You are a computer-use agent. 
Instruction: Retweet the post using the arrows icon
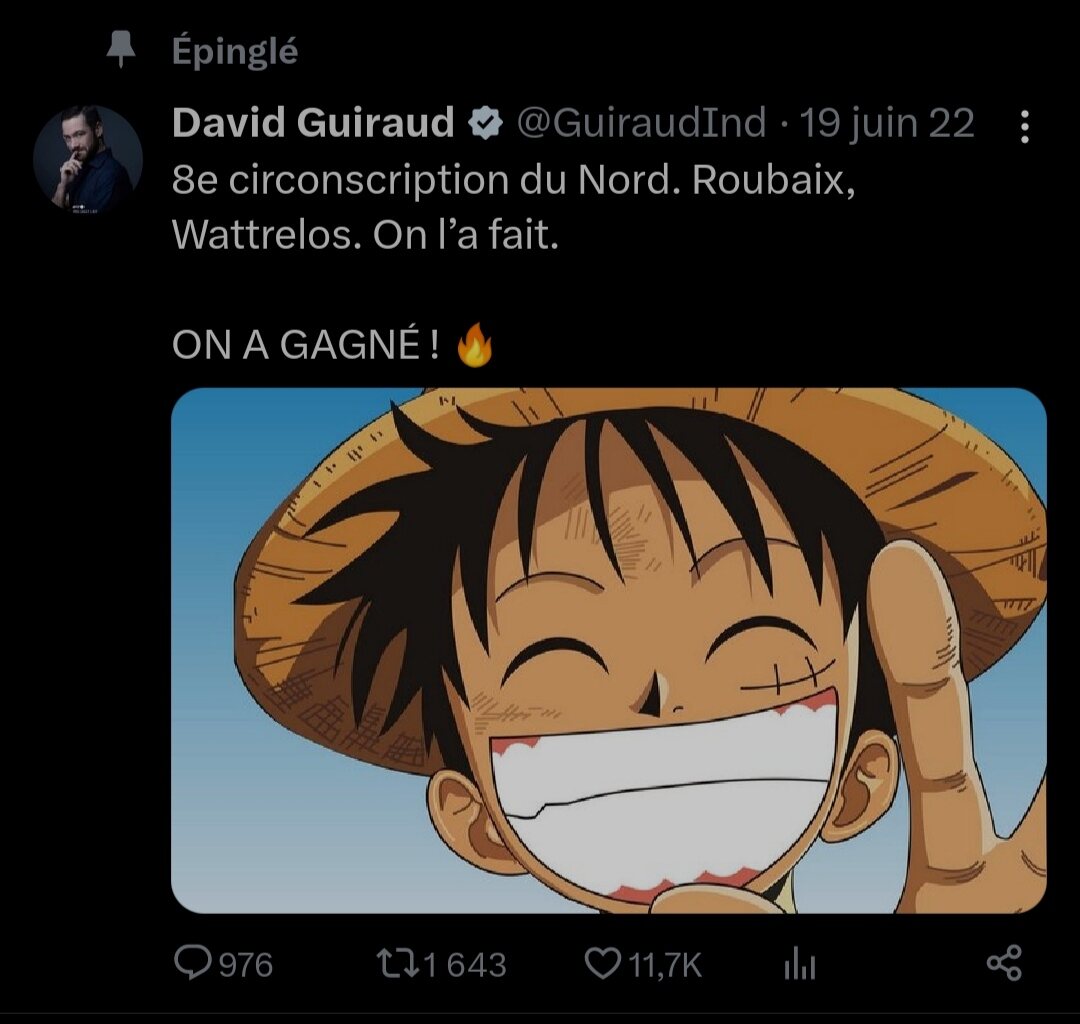click(x=397, y=964)
